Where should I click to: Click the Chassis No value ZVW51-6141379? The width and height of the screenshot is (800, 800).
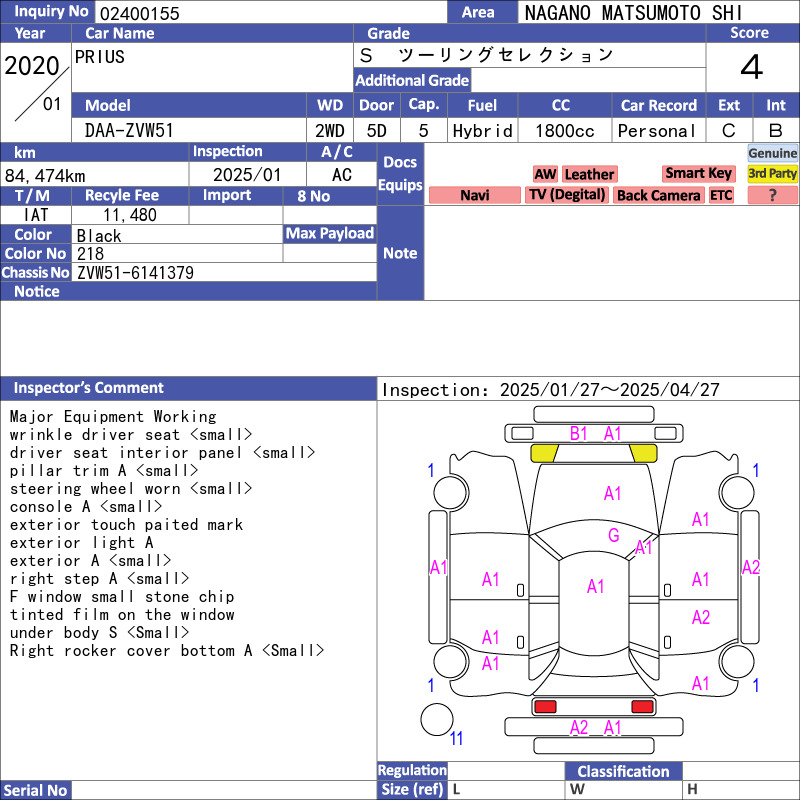(135, 272)
